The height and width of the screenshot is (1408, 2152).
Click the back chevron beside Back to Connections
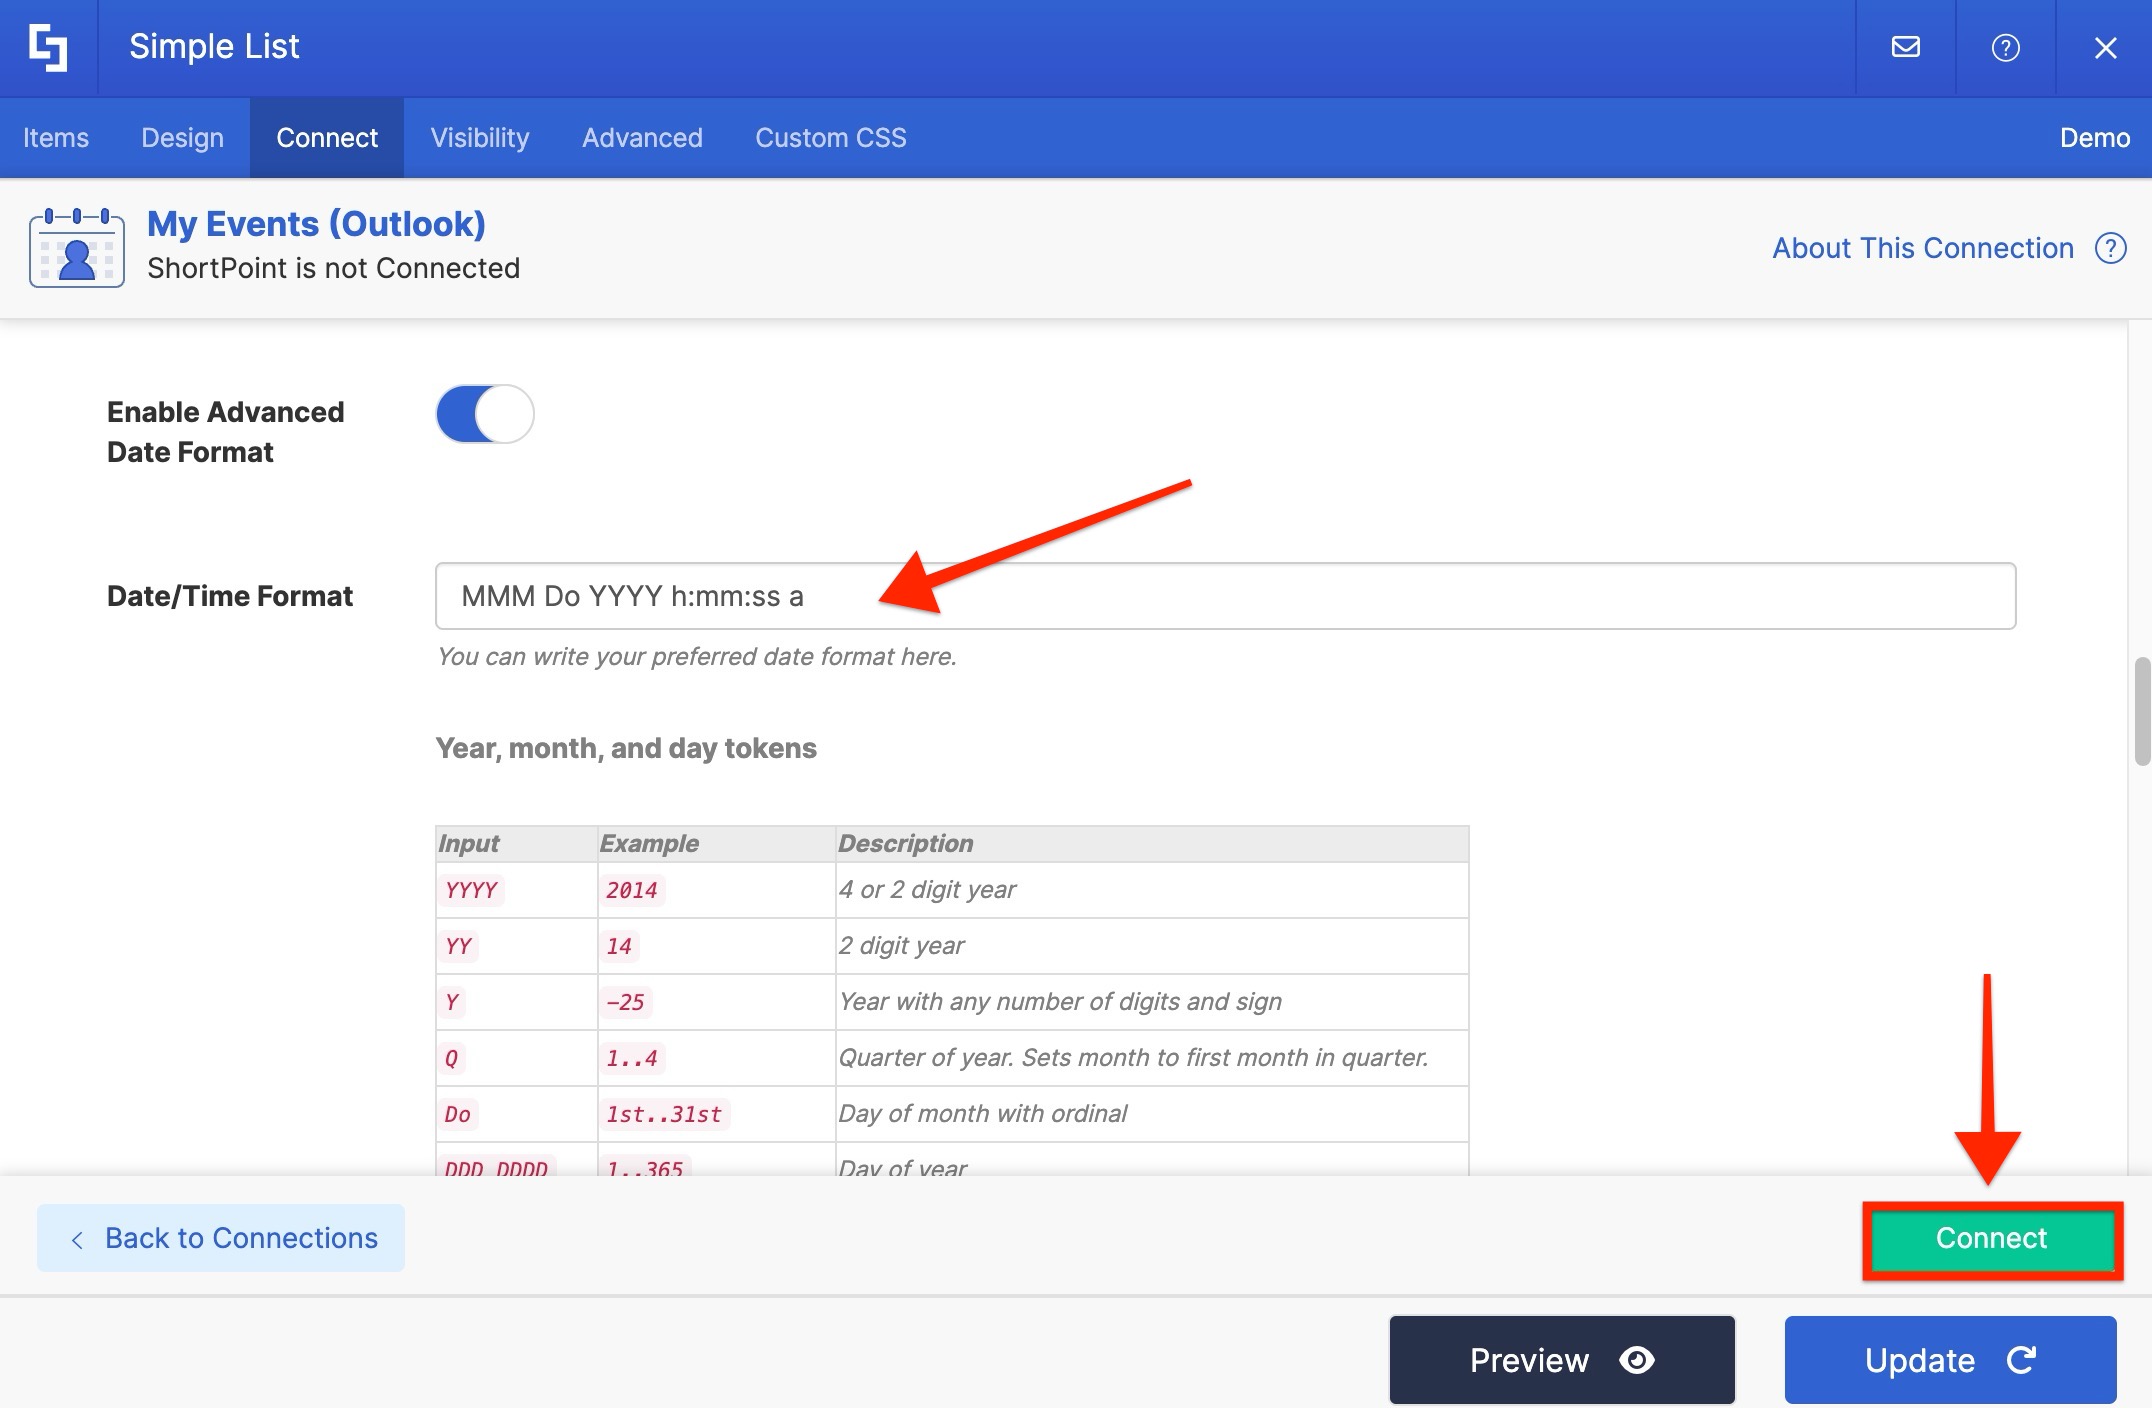[x=77, y=1239]
